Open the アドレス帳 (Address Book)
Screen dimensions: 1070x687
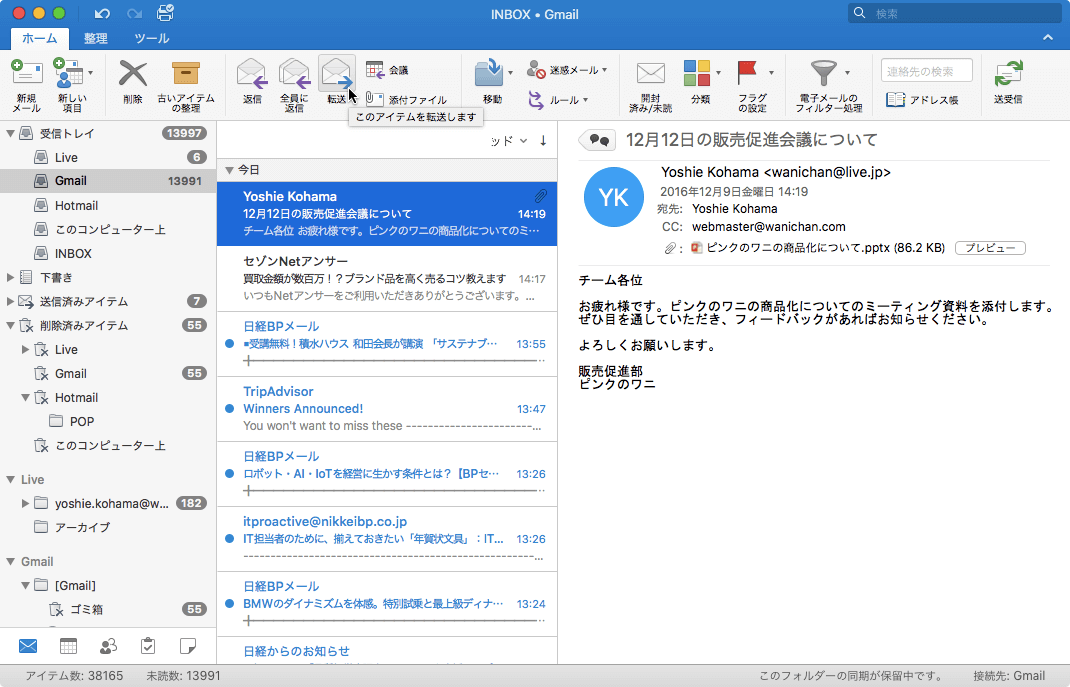pyautogui.click(x=922, y=100)
